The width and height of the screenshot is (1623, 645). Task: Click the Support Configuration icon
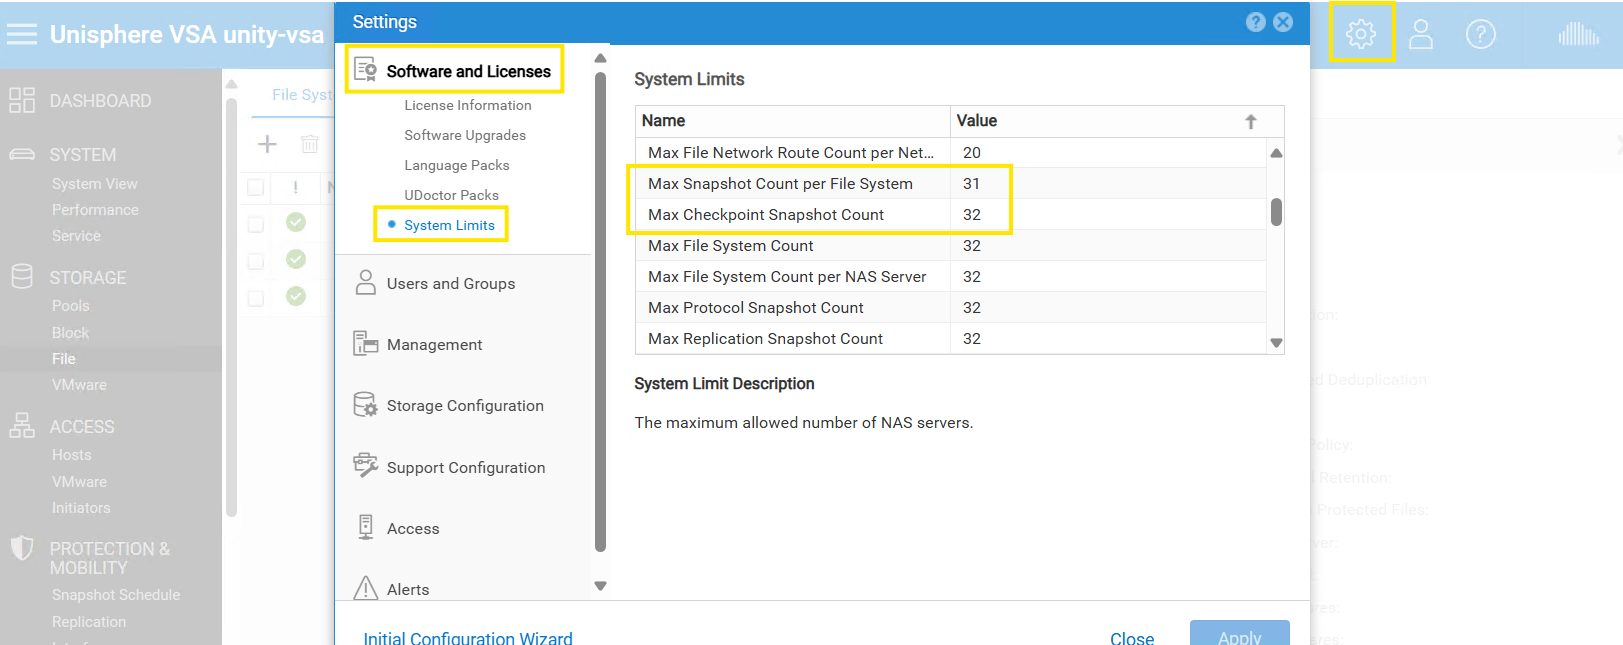coord(366,466)
